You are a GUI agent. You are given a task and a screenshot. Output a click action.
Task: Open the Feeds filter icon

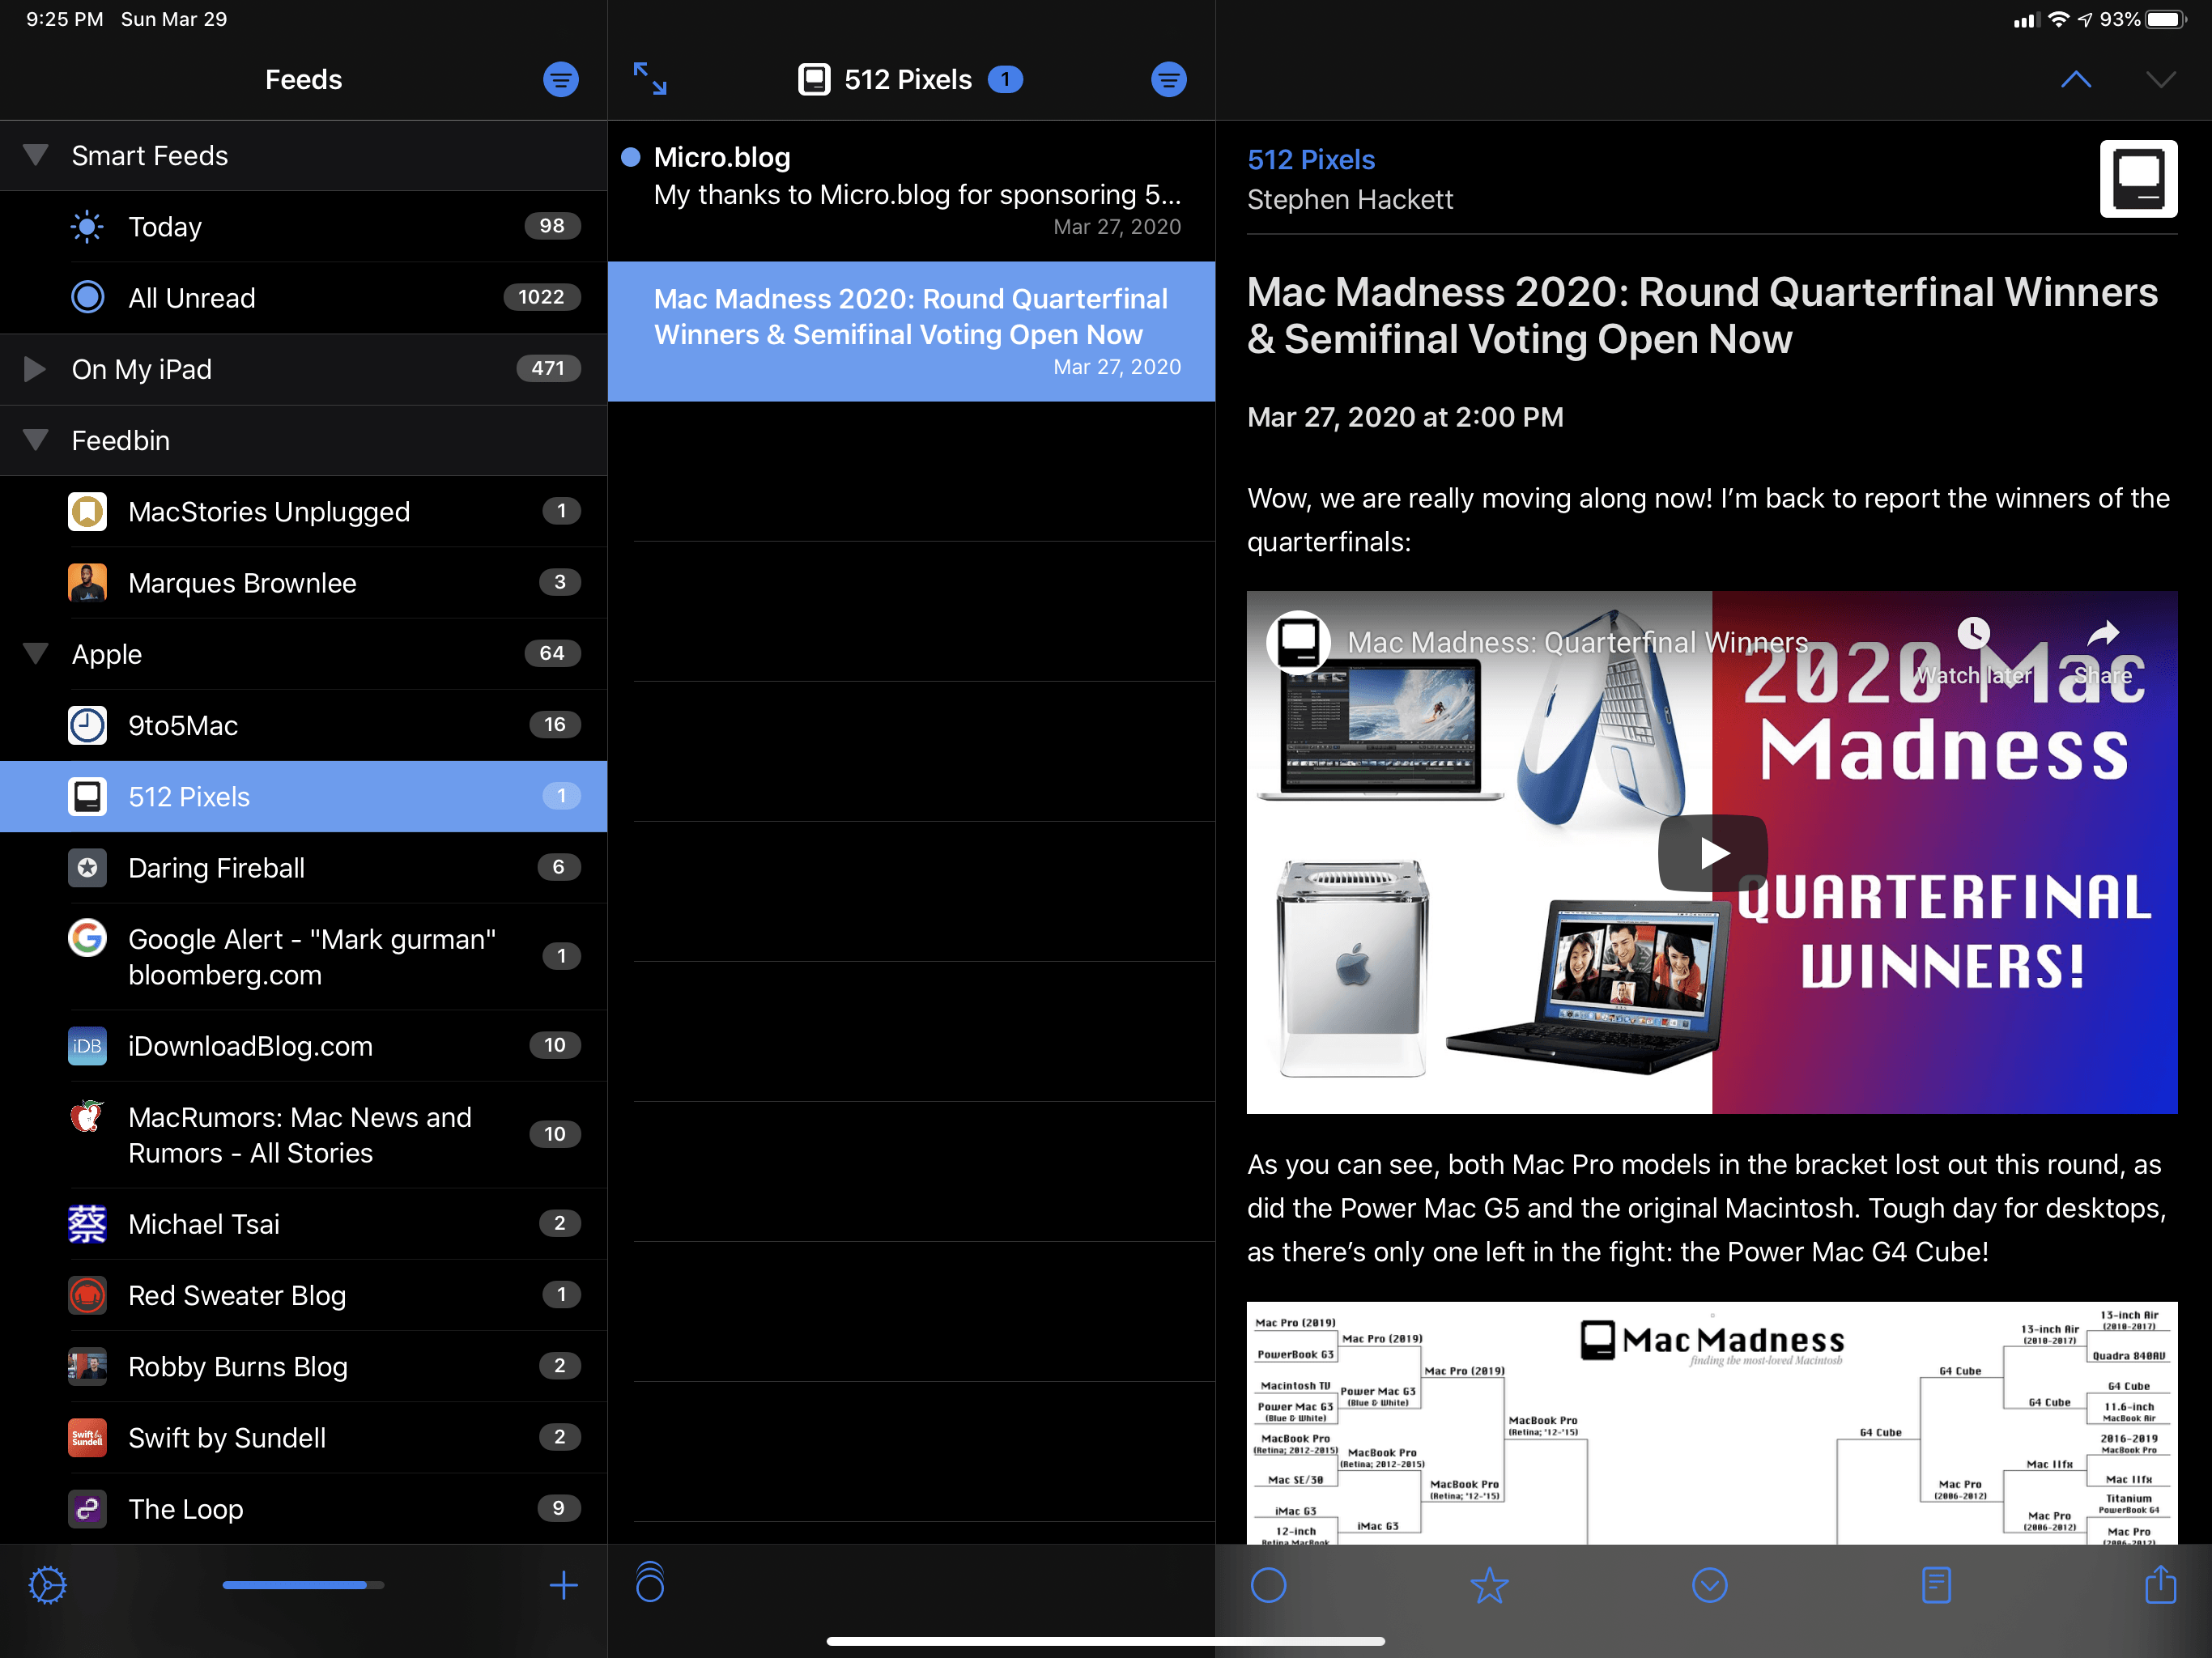[560, 79]
